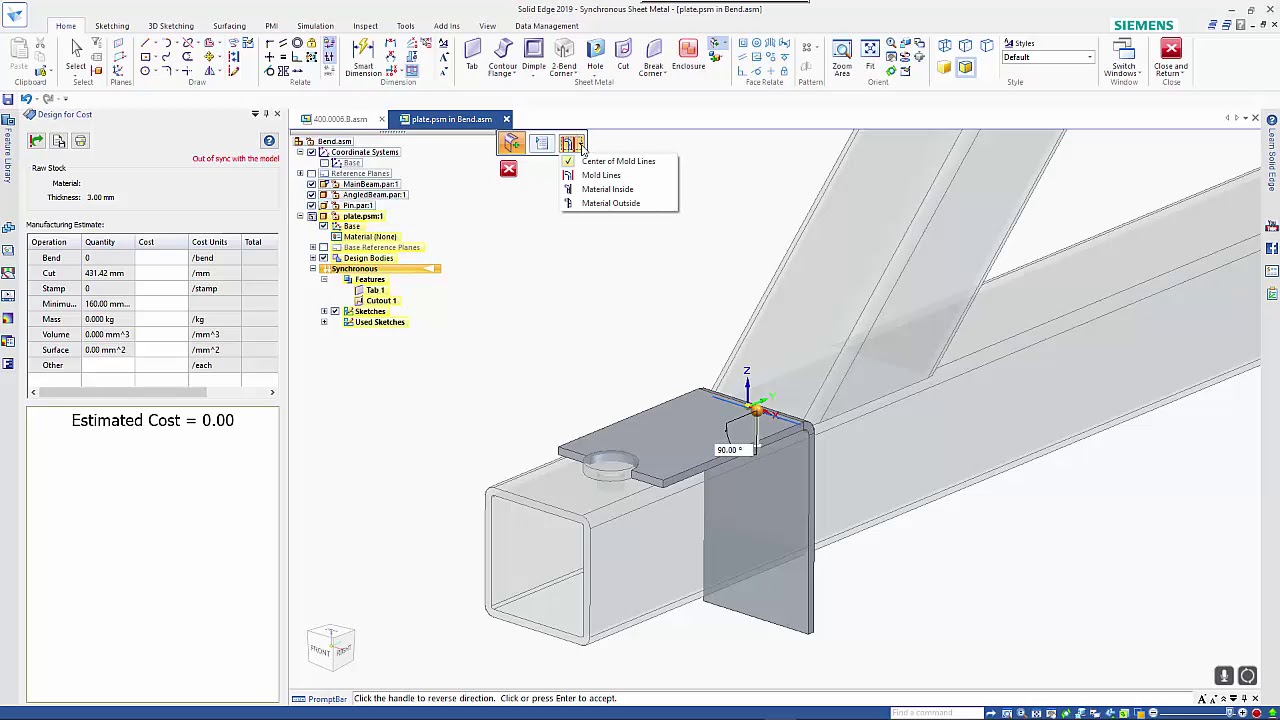Toggle the Sketches checkbox
1280x720 pixels.
[335, 312]
